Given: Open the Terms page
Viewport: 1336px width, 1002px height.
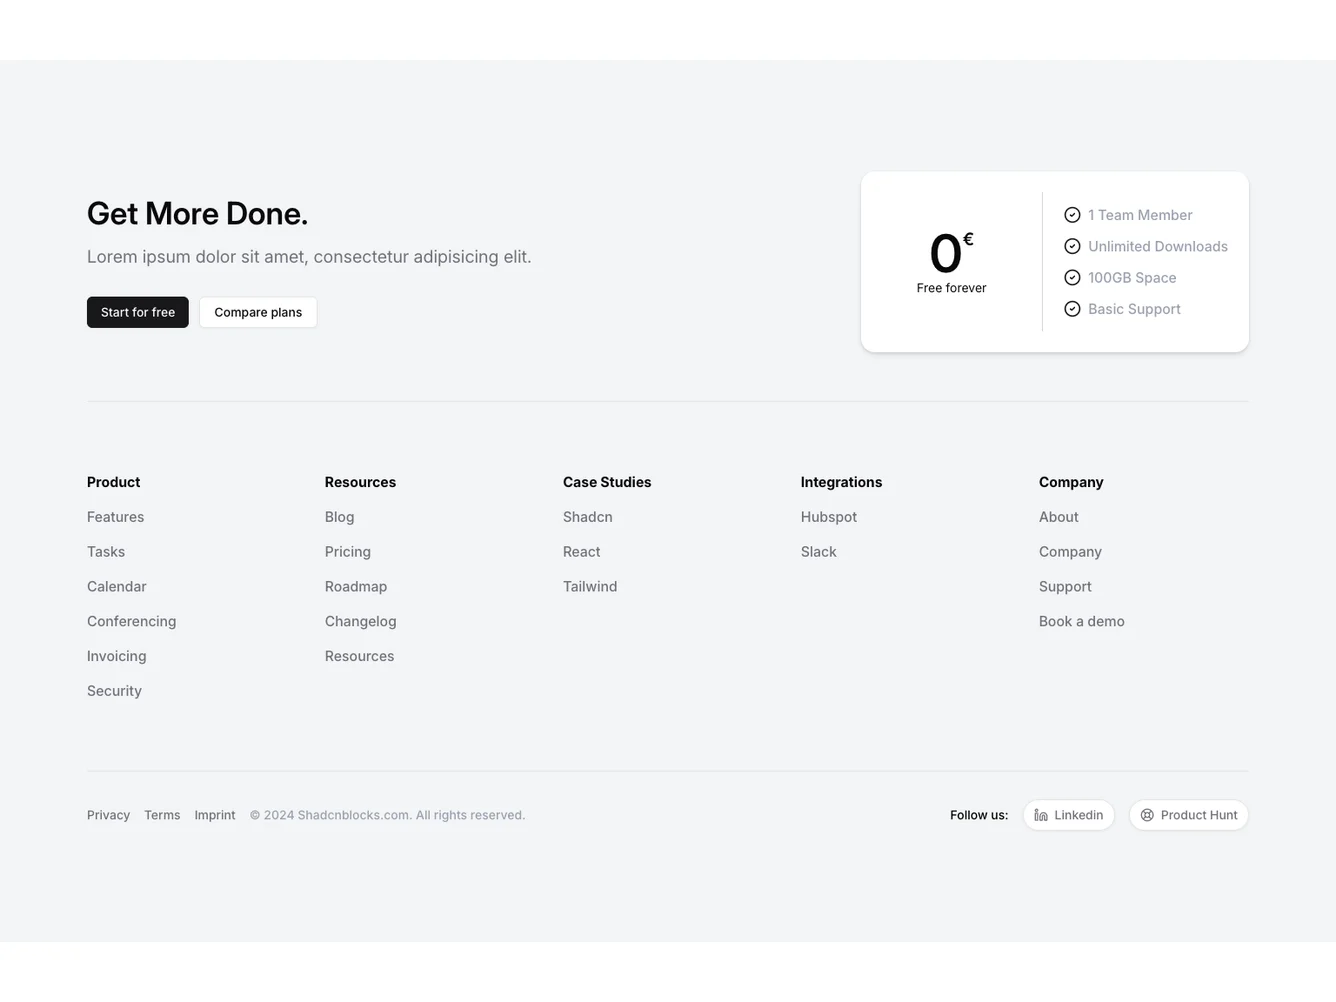Looking at the screenshot, I should pos(162,815).
